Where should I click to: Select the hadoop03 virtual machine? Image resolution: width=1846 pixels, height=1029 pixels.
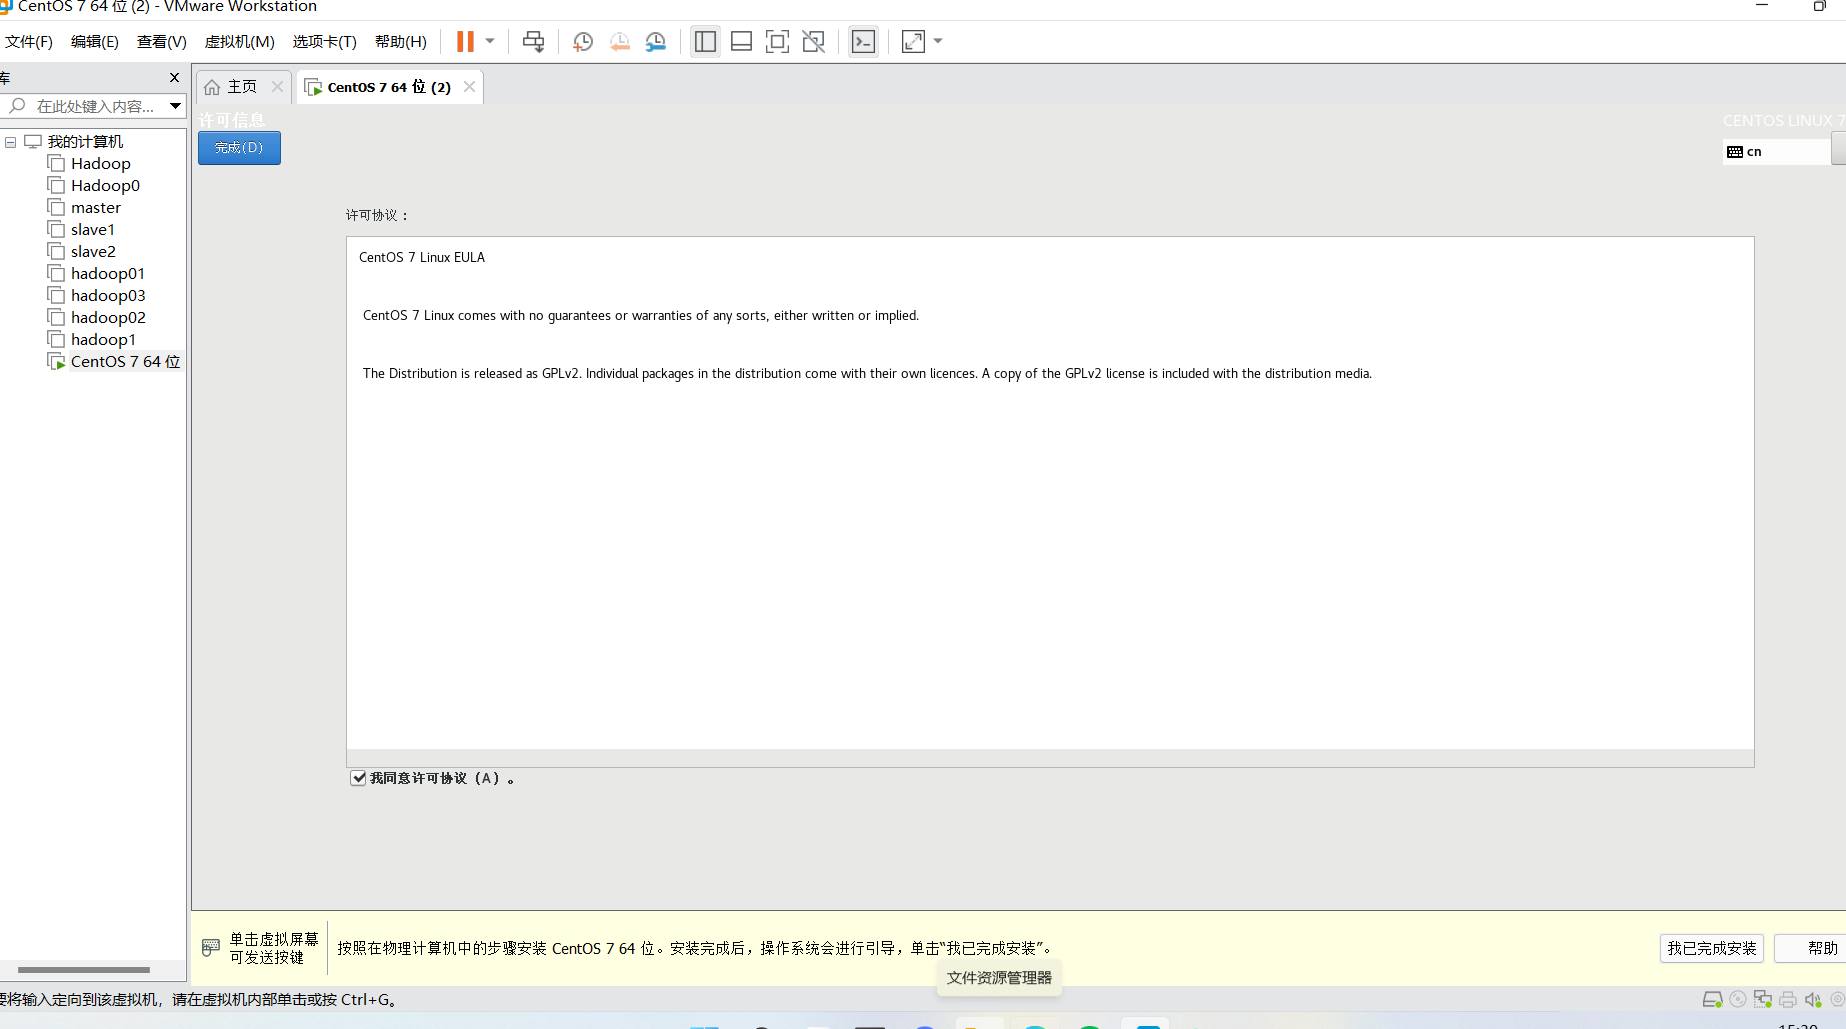tap(108, 296)
